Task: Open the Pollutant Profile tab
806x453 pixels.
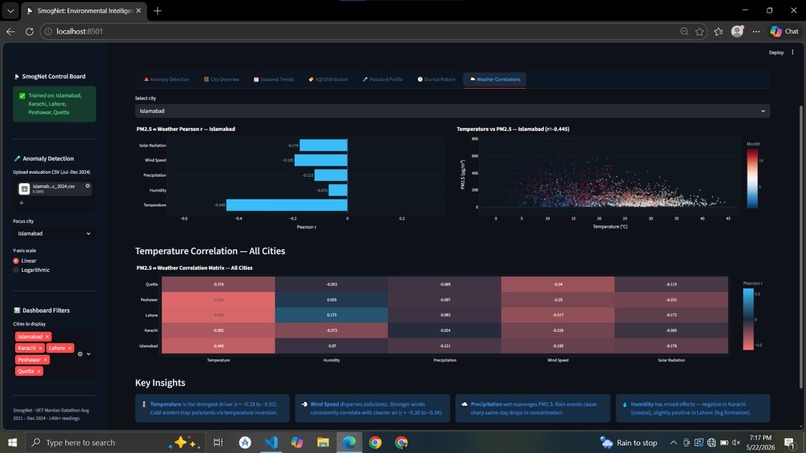Action: tap(383, 80)
